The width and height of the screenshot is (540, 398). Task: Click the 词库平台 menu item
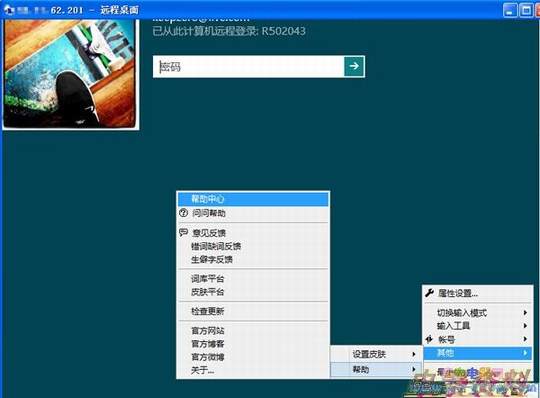253,279
